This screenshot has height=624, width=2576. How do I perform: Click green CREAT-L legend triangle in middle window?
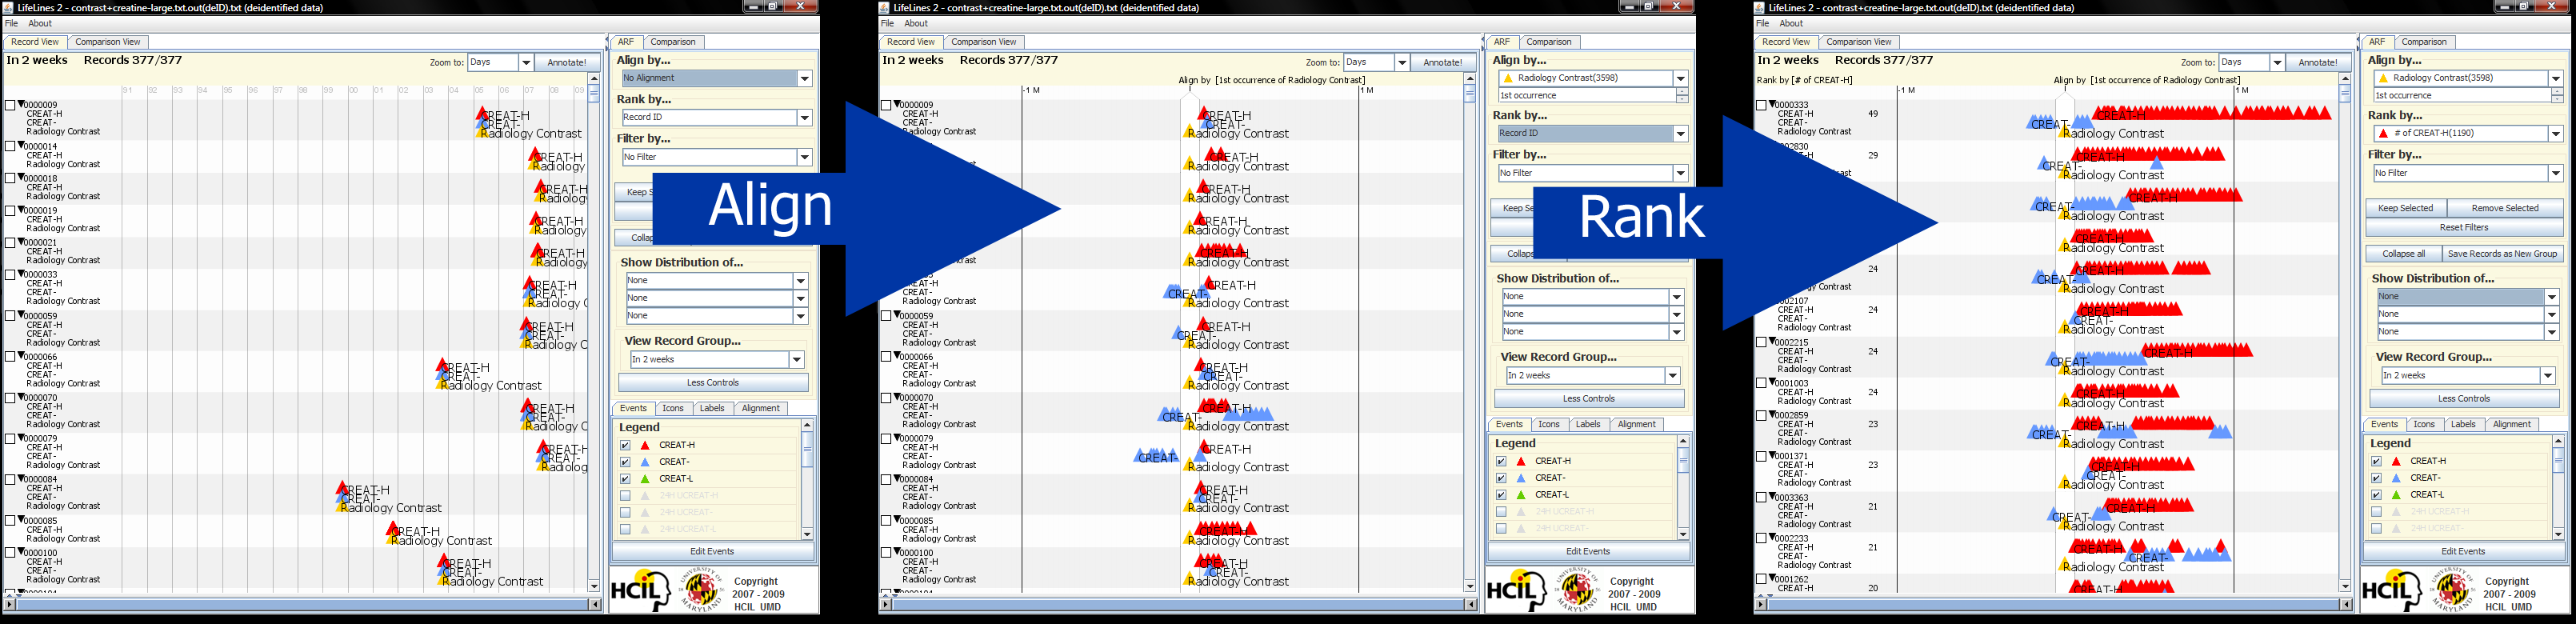coord(1521,495)
